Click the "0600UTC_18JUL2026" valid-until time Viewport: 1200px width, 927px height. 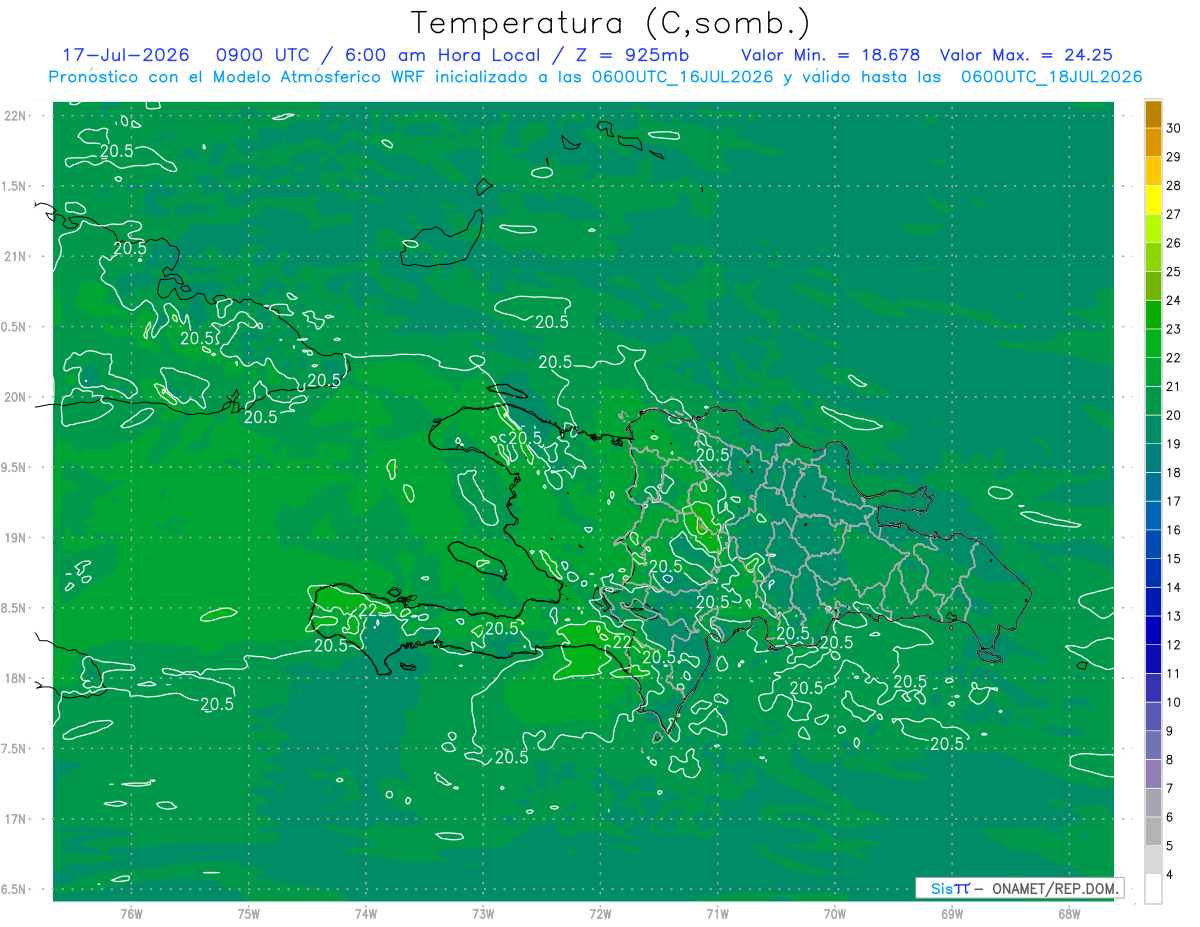(x=1052, y=77)
